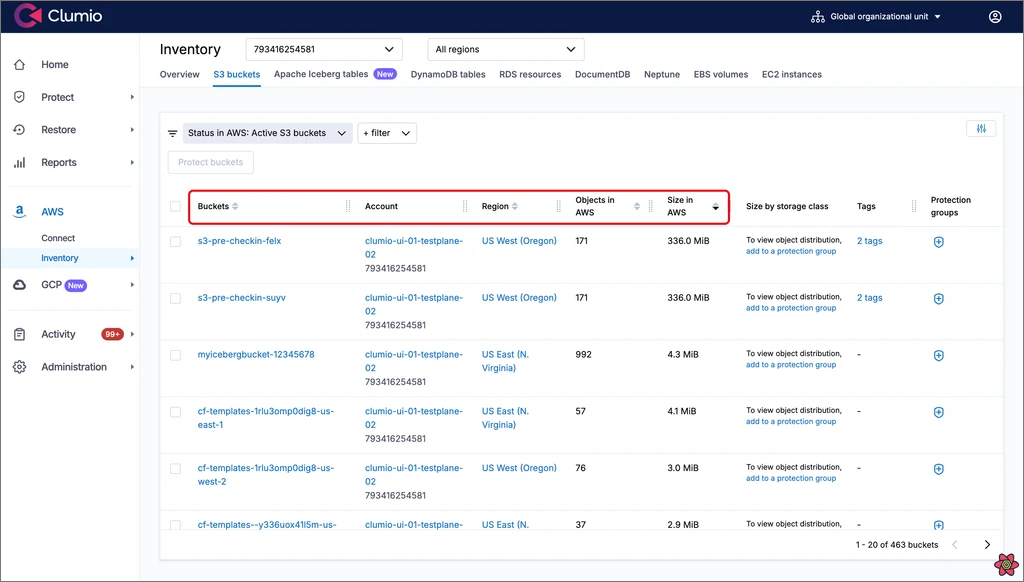Click add to a protection group for s3-pre-checkin-felx
Viewport: 1024px width, 582px height.
click(x=791, y=251)
